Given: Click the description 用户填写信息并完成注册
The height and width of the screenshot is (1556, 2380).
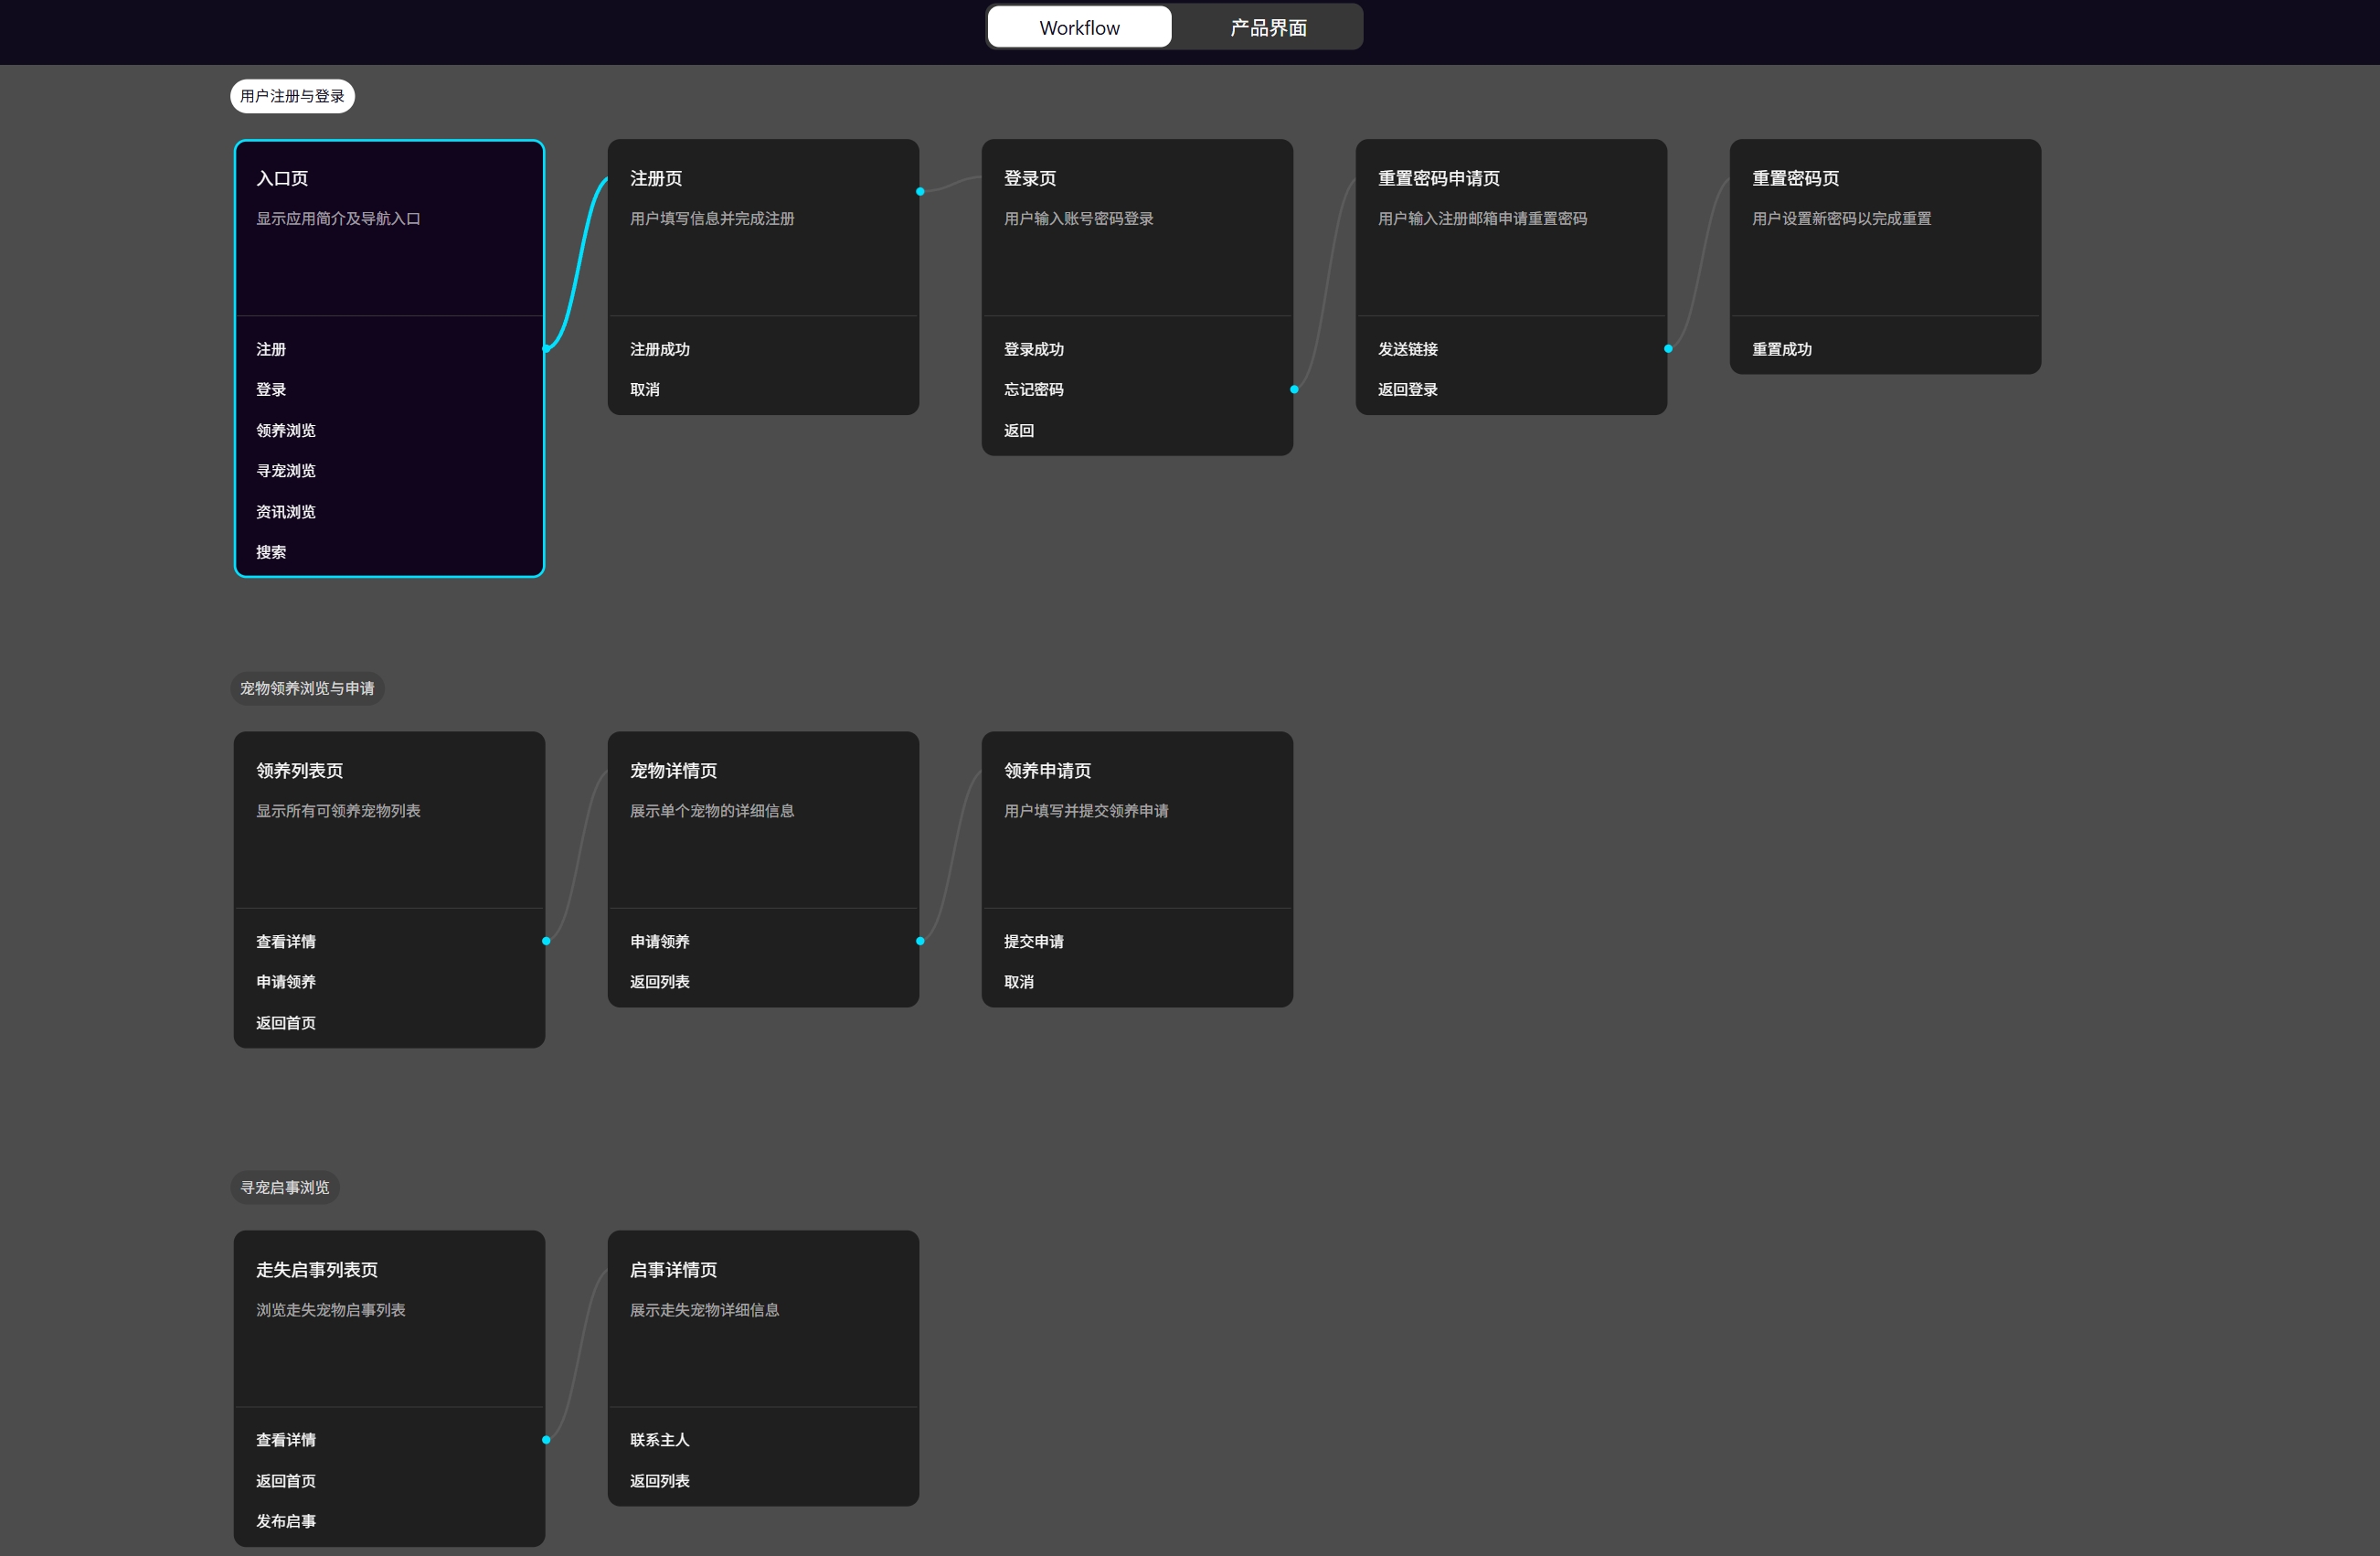Looking at the screenshot, I should click(x=712, y=218).
